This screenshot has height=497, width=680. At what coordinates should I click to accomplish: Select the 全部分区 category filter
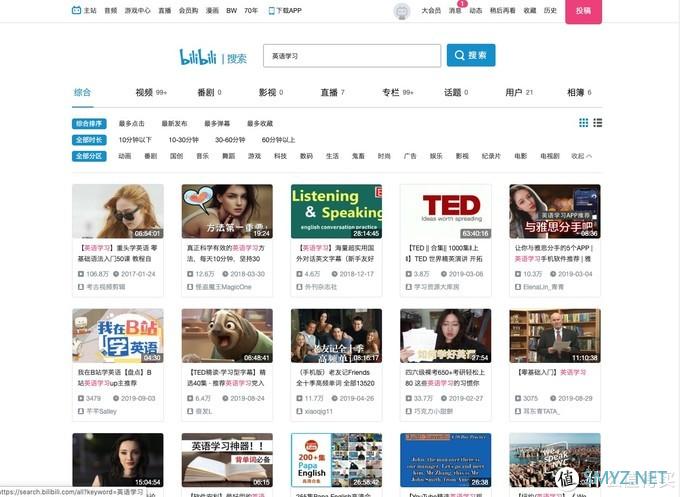pyautogui.click(x=89, y=156)
